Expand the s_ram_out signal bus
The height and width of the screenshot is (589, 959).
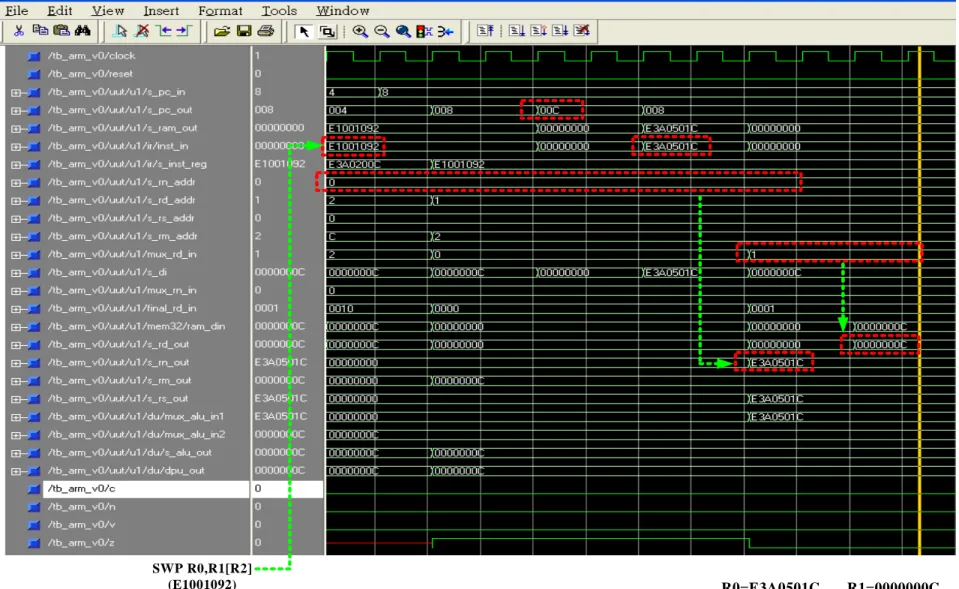(15, 128)
